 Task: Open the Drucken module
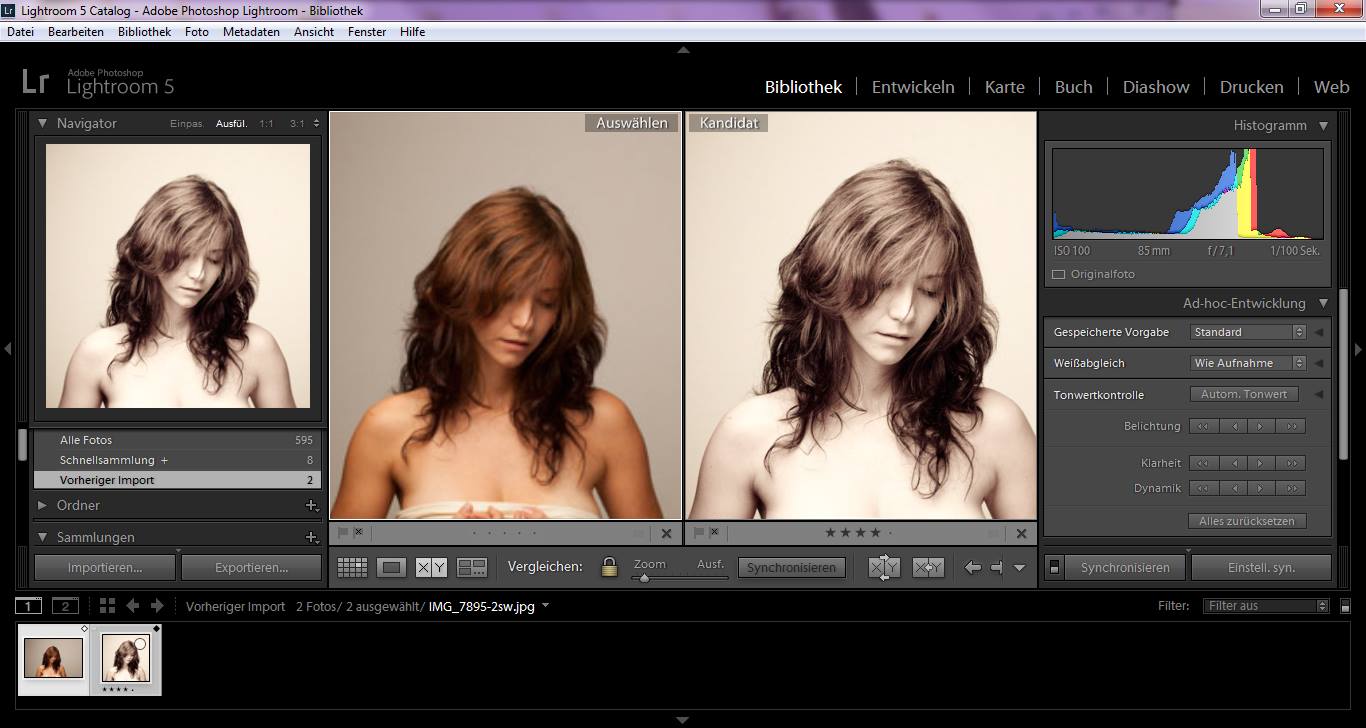(1251, 87)
